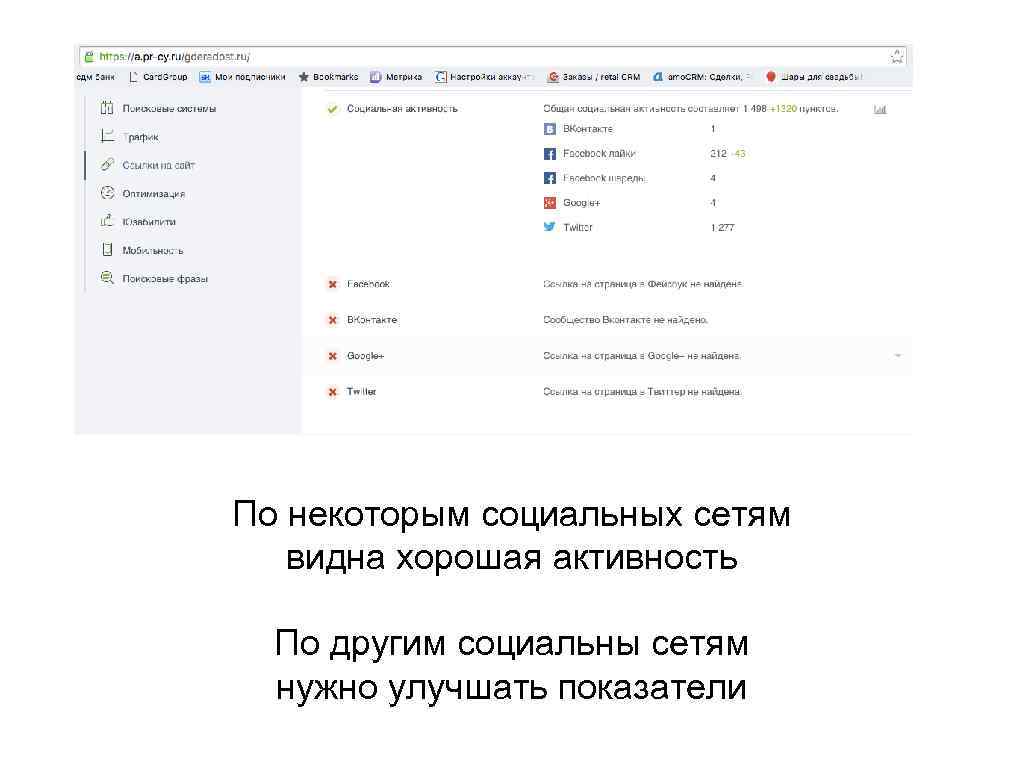The width and height of the screenshot is (1024, 768).
Task: Open the Юзабилити sidebar icon
Action: point(108,221)
